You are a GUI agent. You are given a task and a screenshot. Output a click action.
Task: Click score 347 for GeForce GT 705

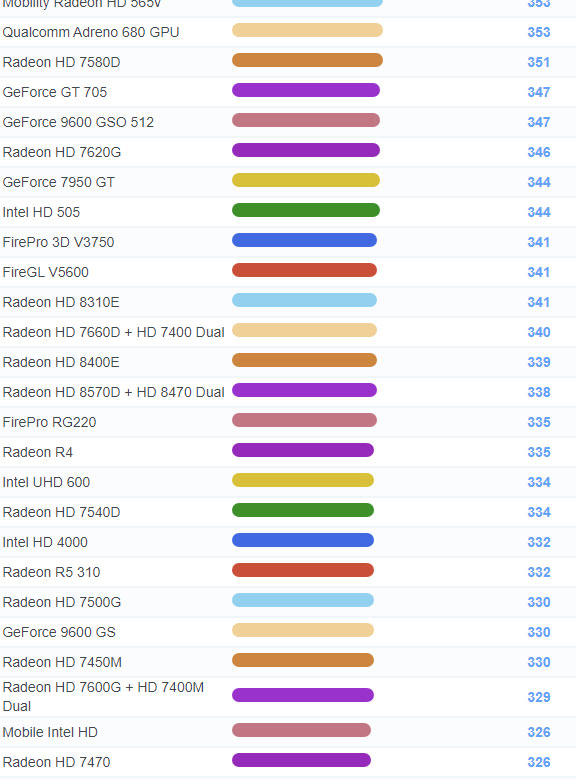[x=539, y=92]
